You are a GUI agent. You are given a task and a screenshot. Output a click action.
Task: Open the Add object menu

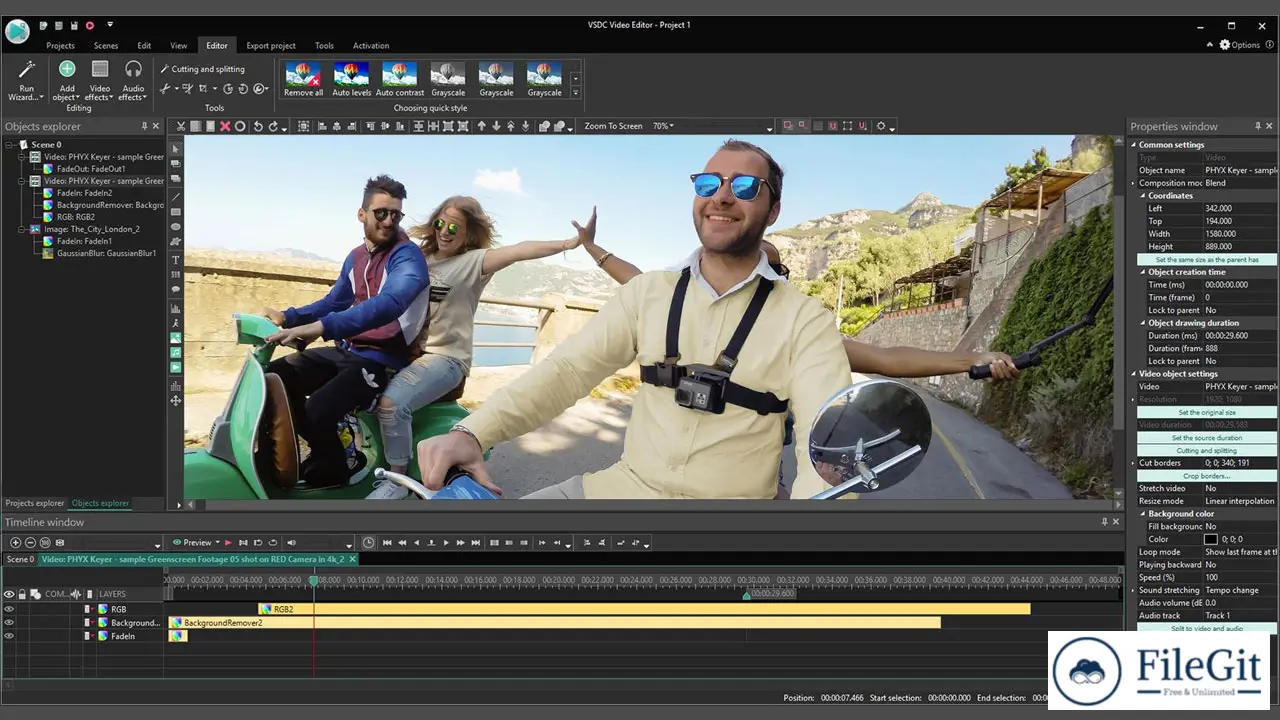click(66, 80)
